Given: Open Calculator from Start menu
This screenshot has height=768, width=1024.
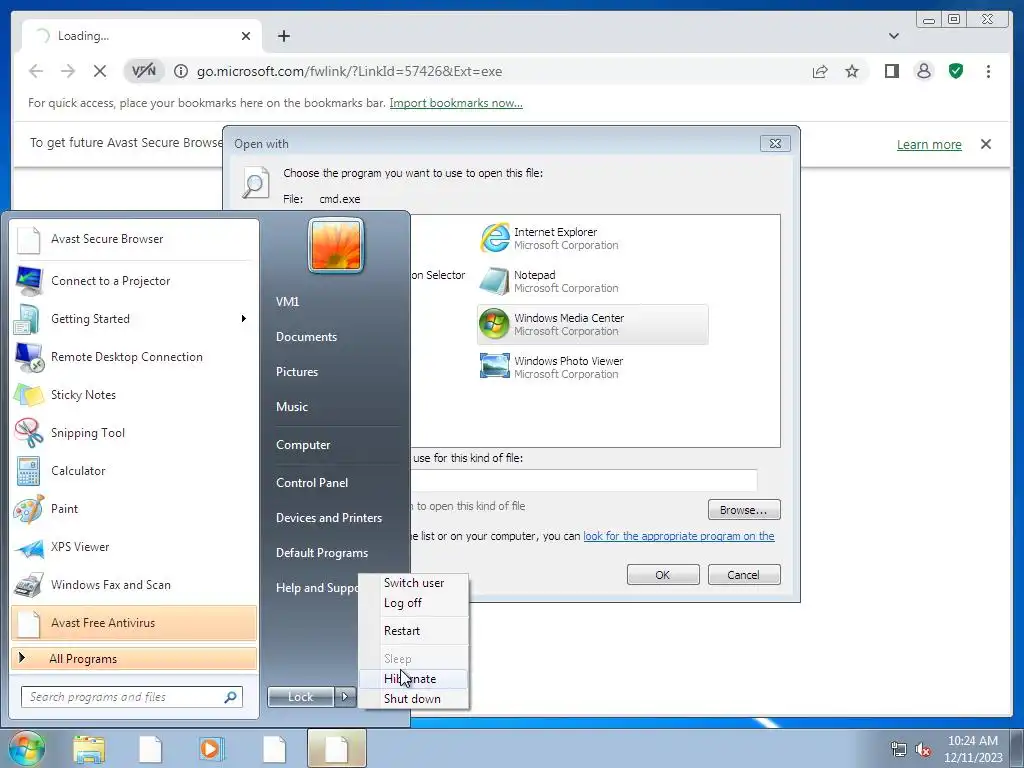Looking at the screenshot, I should [x=134, y=471].
